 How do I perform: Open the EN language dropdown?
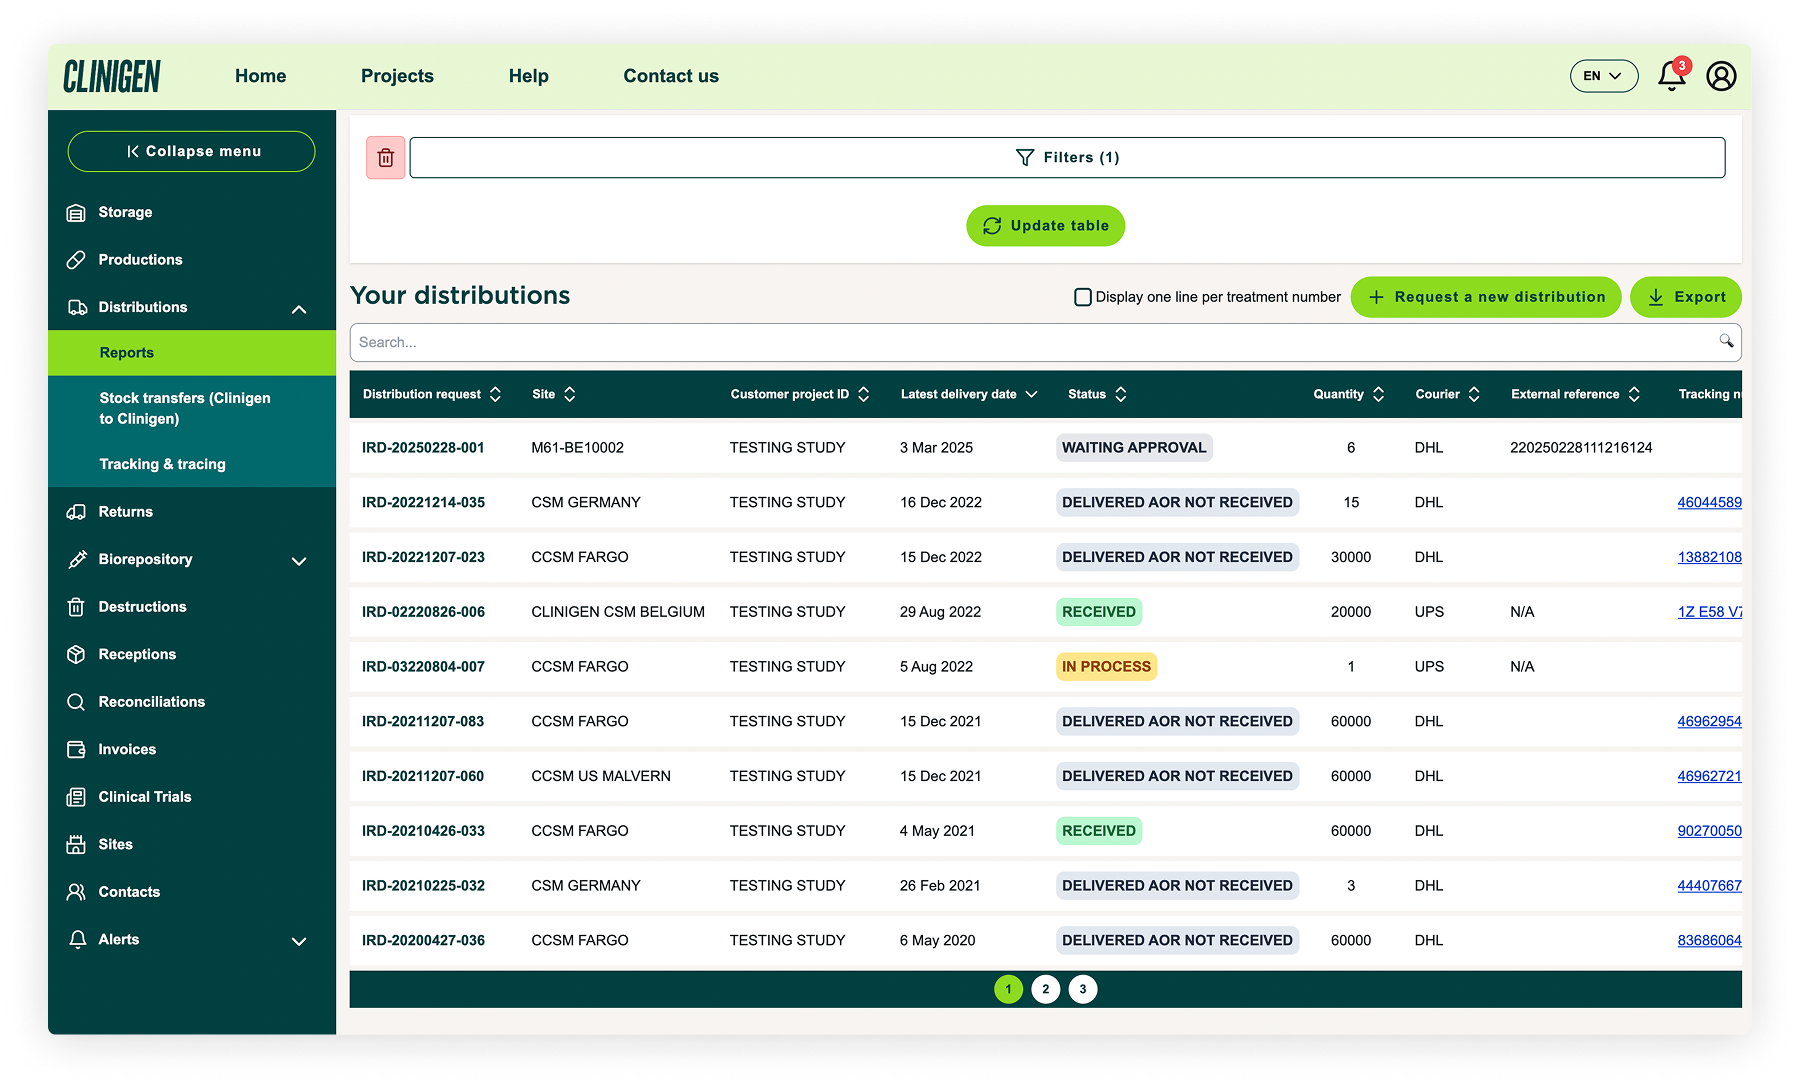[x=1604, y=75]
